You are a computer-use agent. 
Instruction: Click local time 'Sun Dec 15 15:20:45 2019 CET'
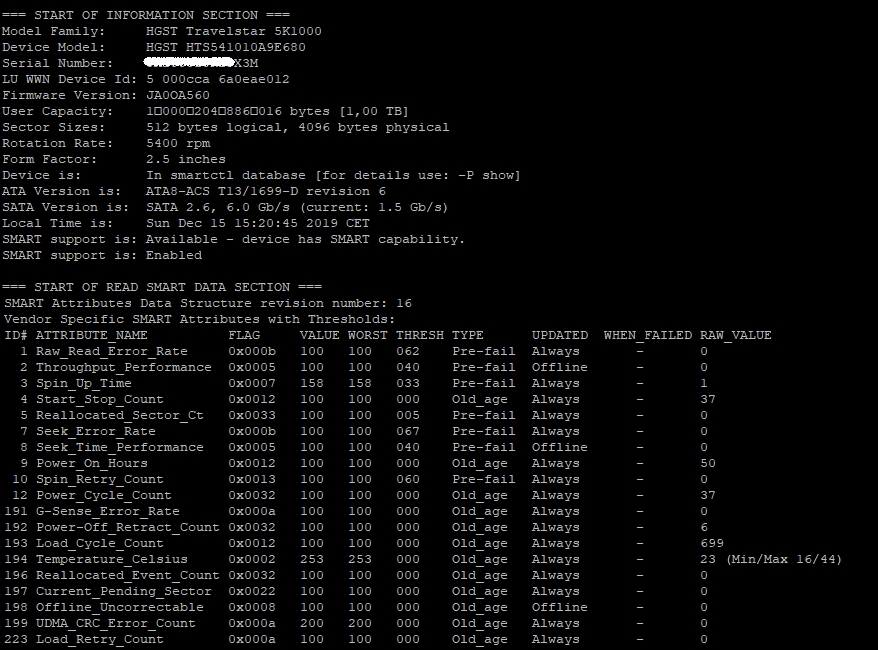(258, 223)
